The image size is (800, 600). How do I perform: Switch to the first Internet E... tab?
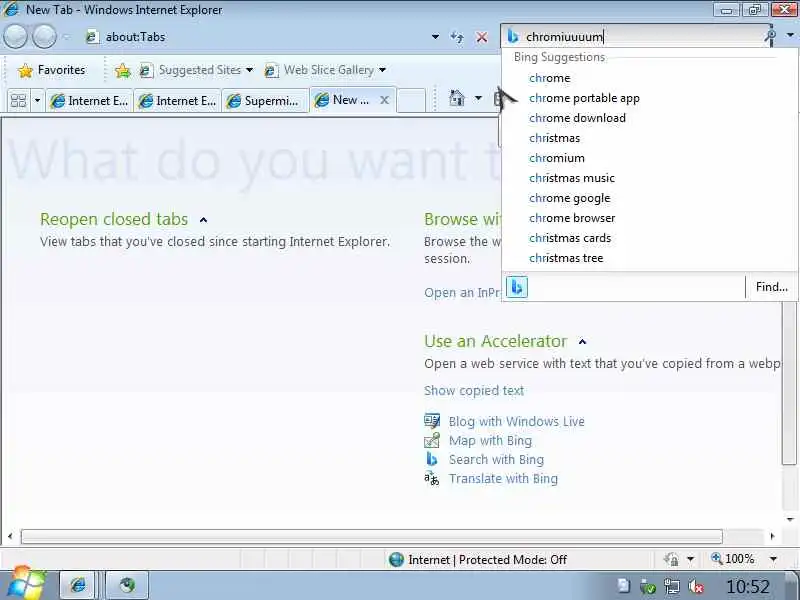click(x=89, y=101)
